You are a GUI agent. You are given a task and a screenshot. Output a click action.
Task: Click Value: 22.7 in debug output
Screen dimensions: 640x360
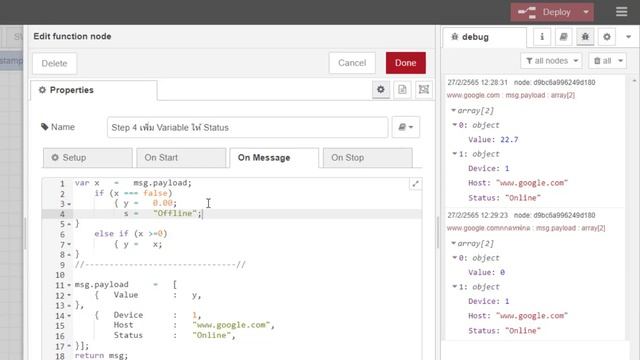tap(493, 140)
